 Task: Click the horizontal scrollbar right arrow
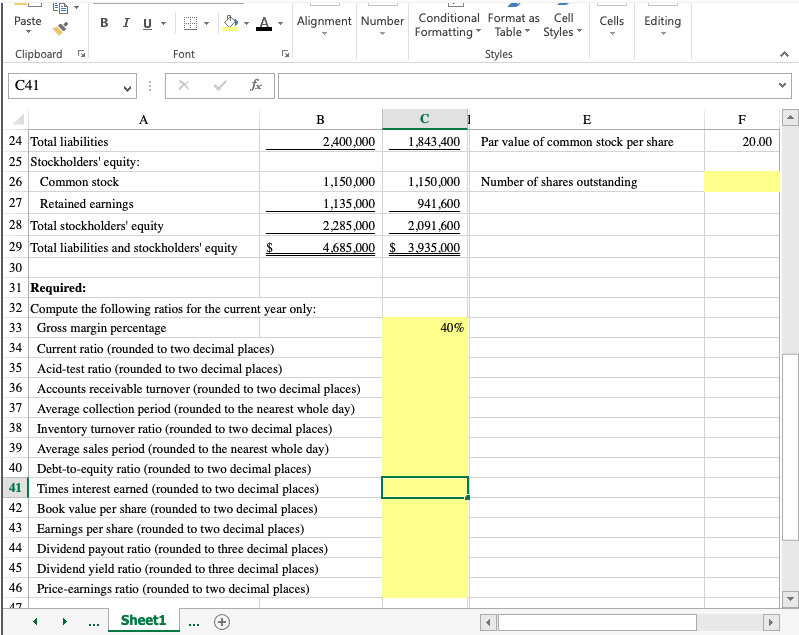[770, 622]
